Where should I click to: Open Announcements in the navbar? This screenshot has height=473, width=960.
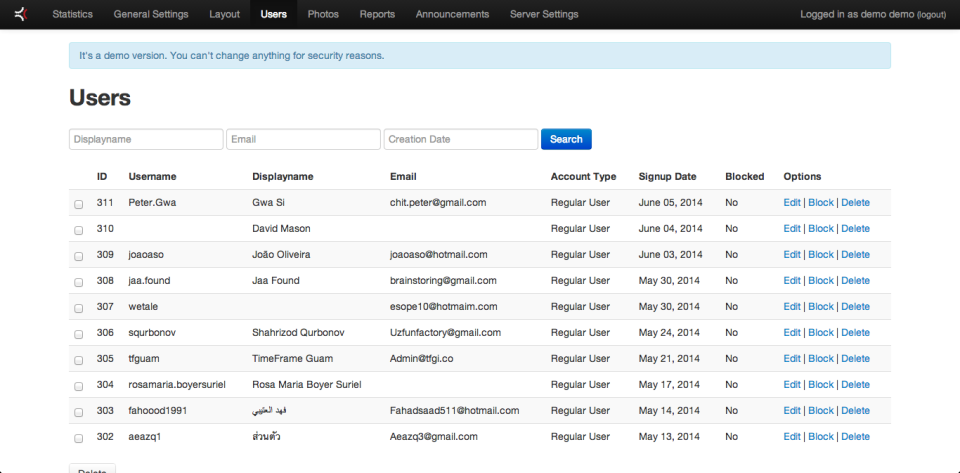452,14
